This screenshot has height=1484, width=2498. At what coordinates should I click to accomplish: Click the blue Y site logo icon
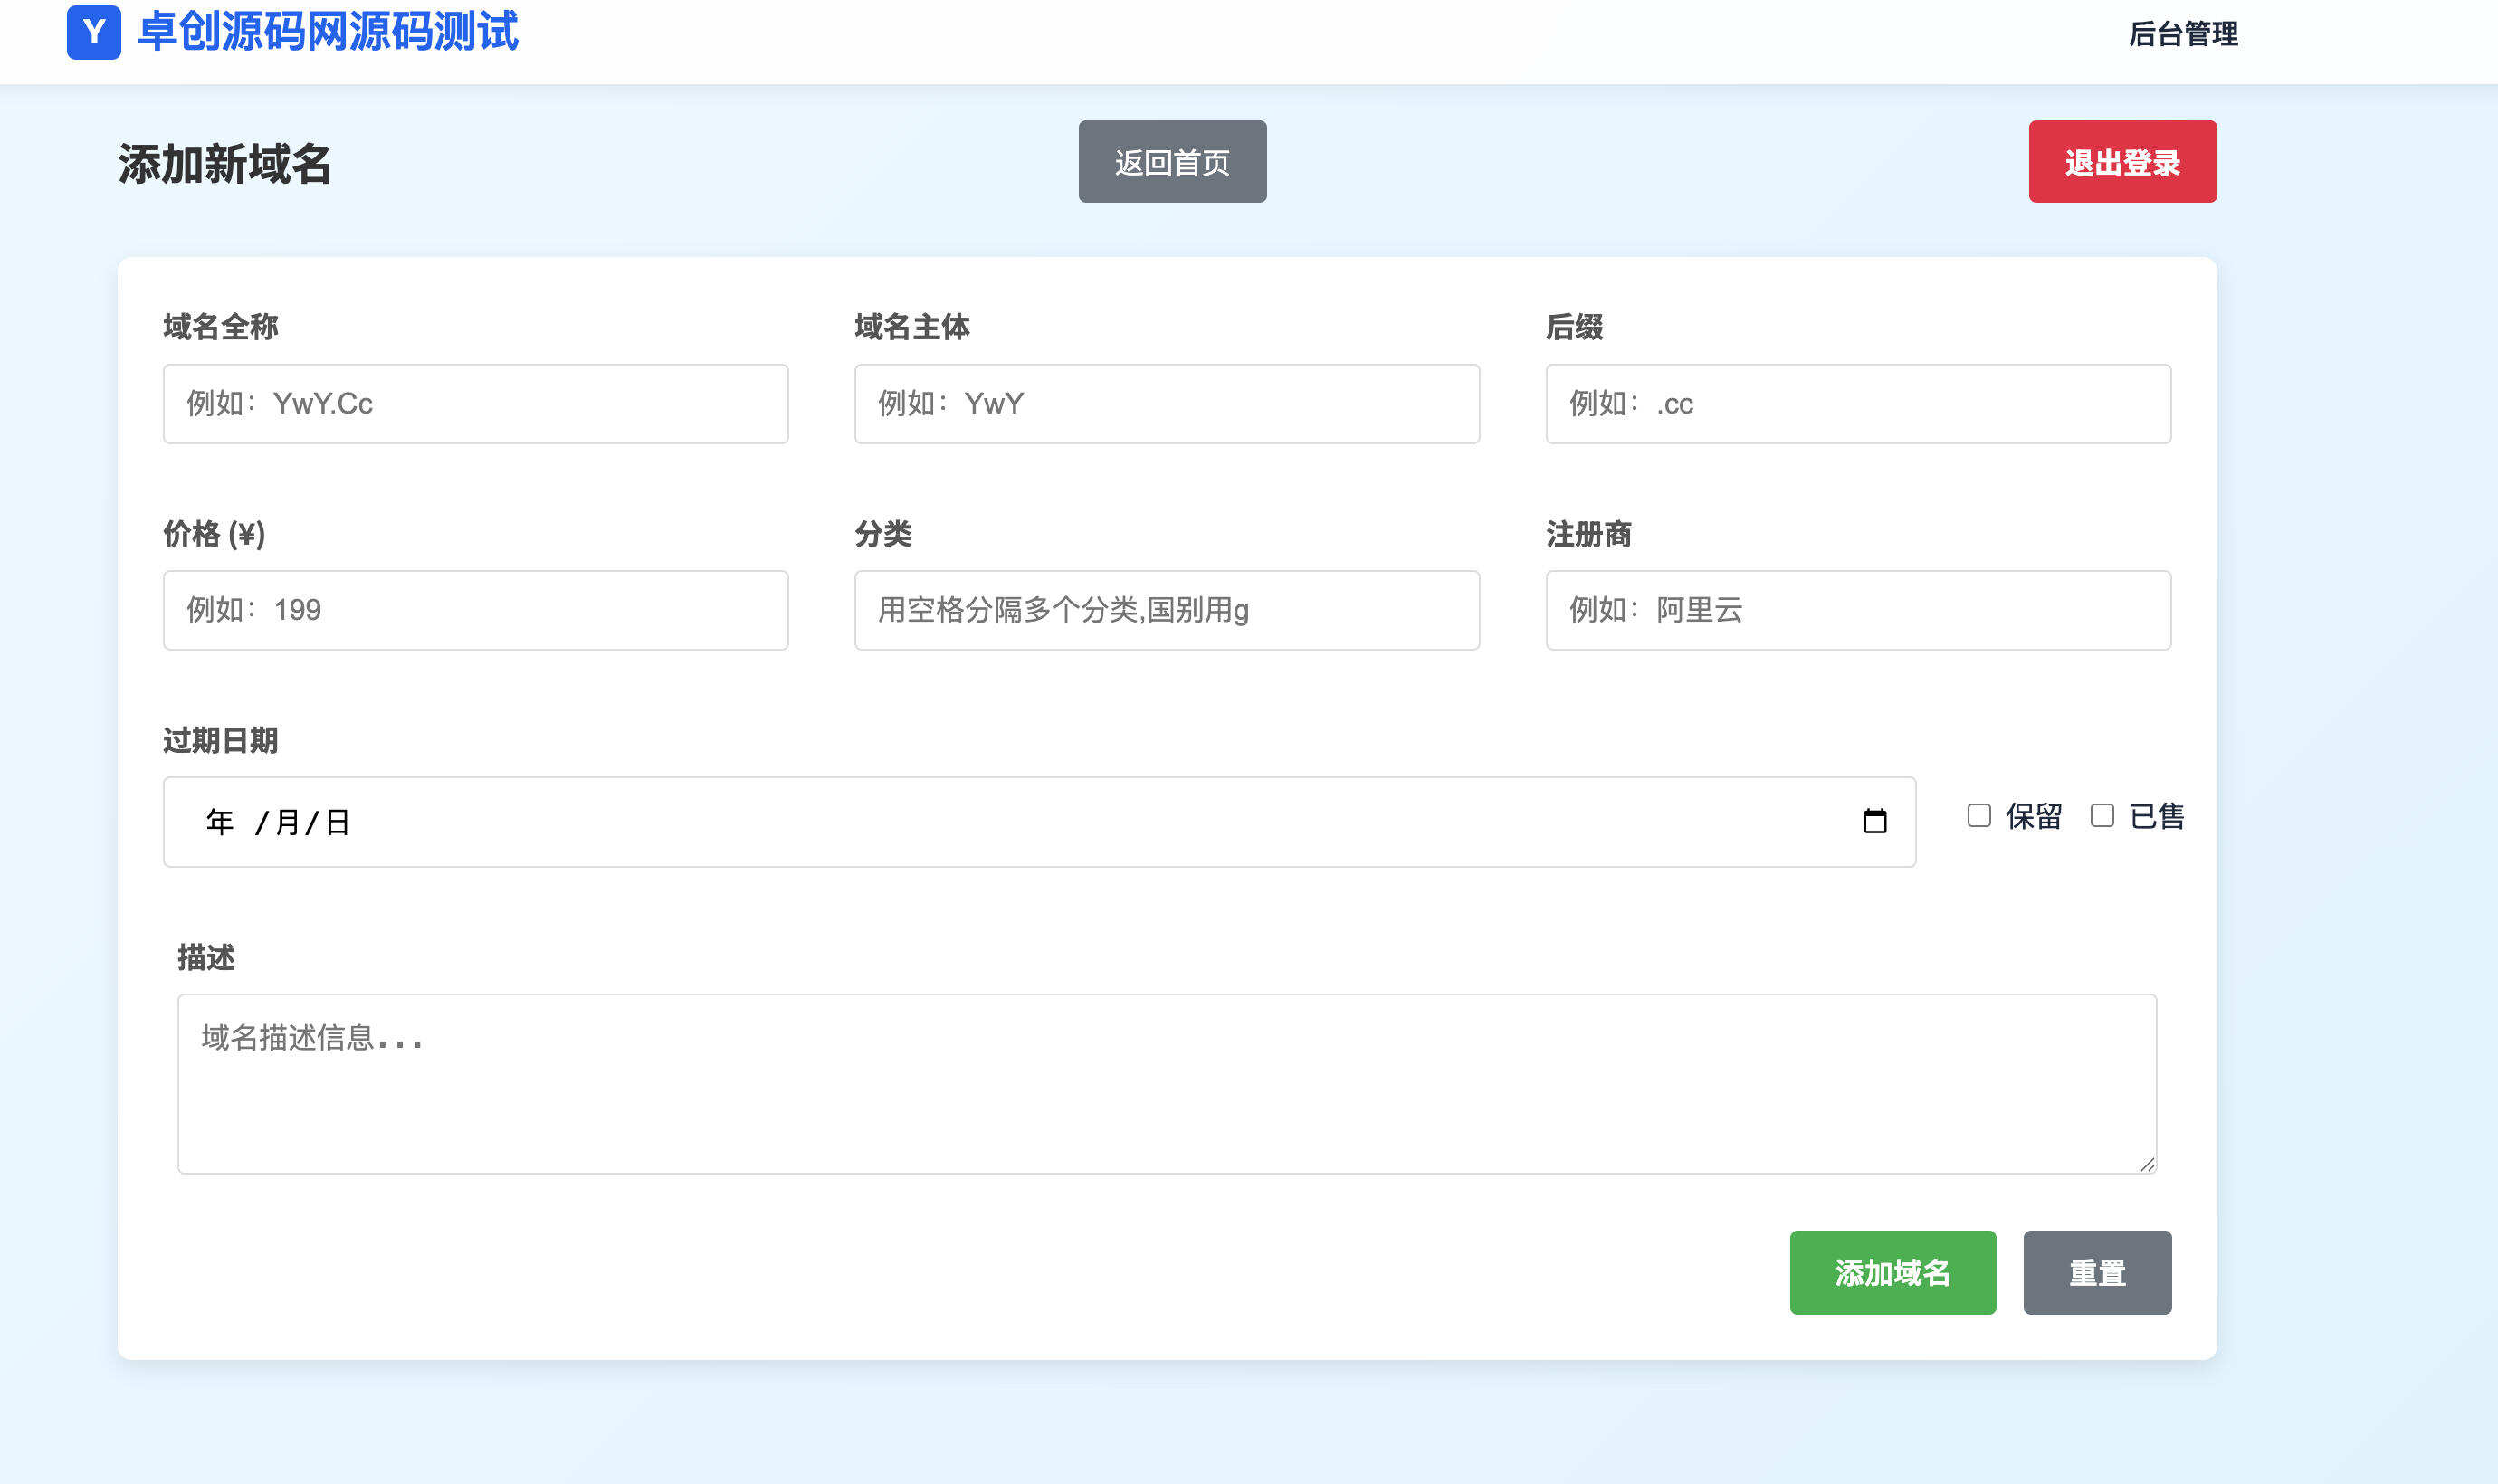click(93, 33)
